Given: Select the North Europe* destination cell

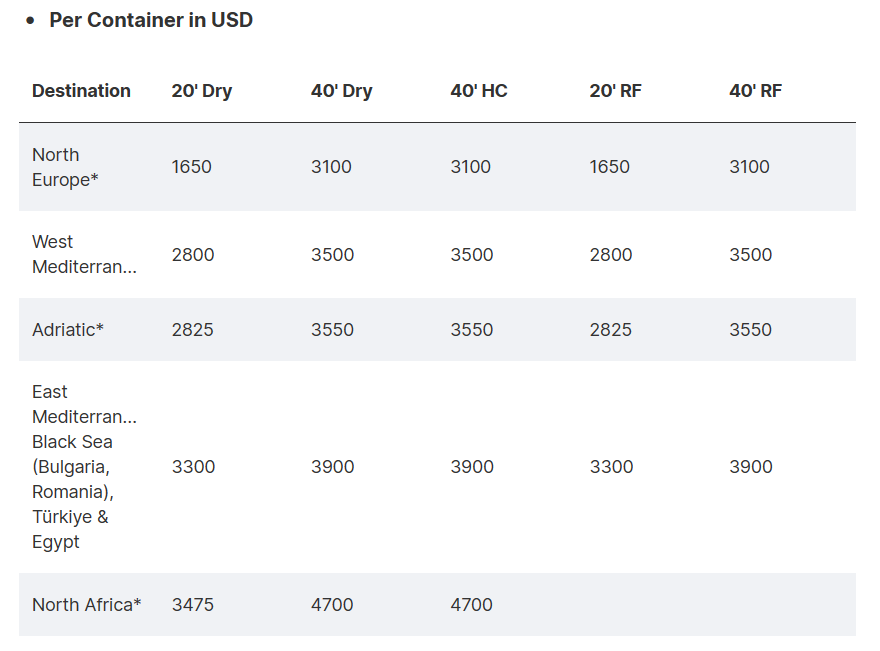Looking at the screenshot, I should pyautogui.click(x=65, y=167).
